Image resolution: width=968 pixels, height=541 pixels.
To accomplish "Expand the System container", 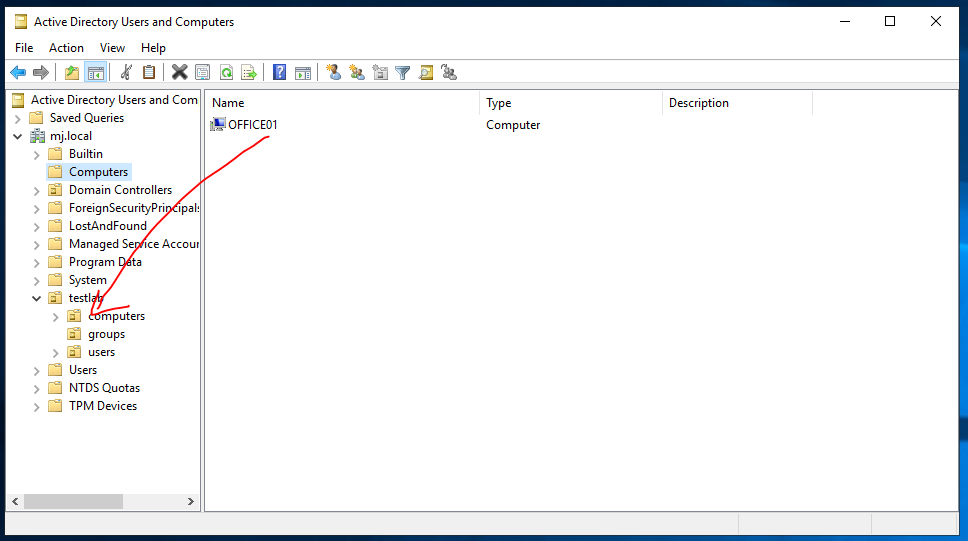I will [36, 280].
